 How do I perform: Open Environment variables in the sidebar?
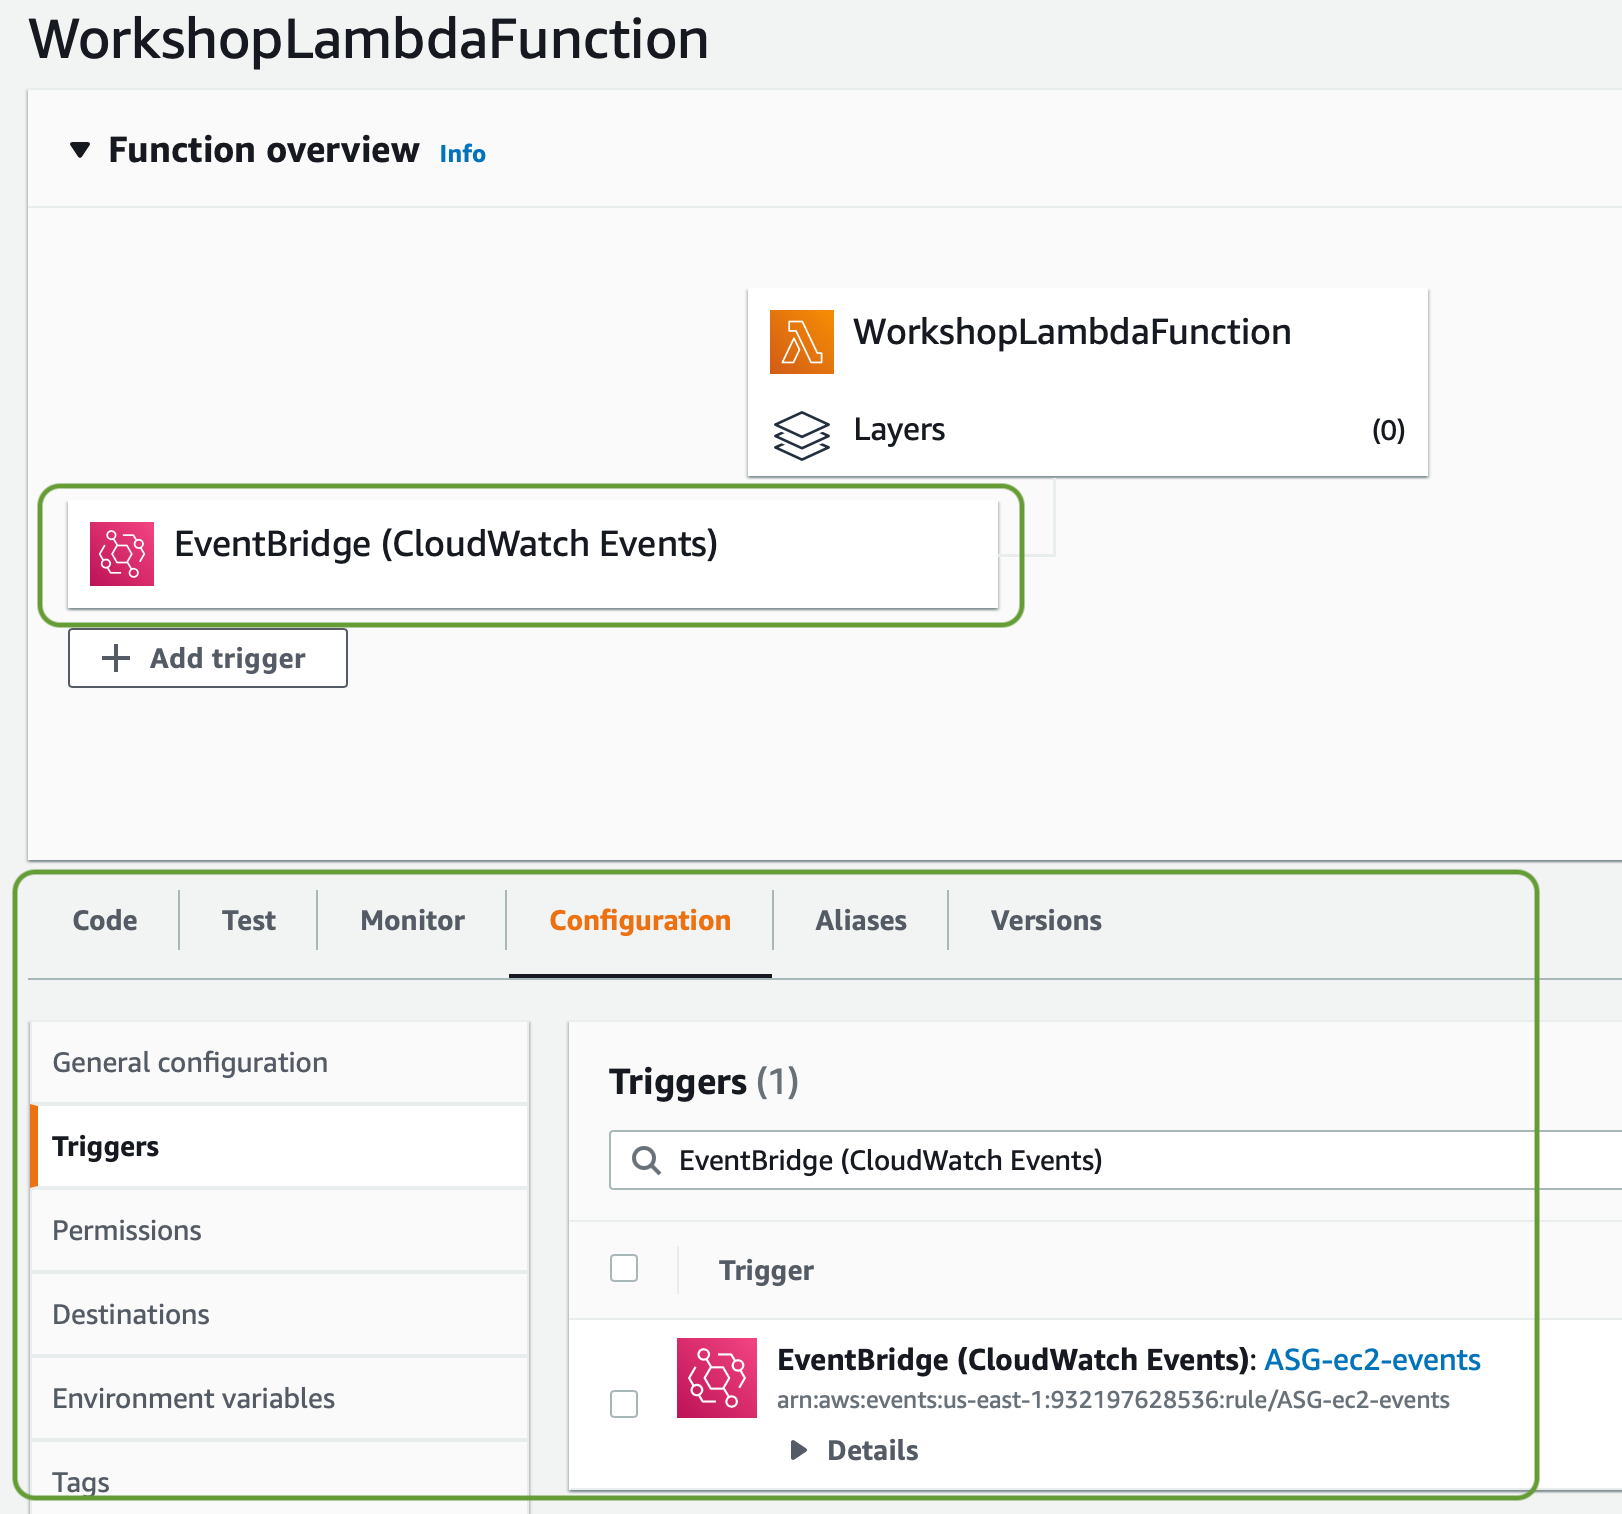pyautogui.click(x=193, y=1398)
